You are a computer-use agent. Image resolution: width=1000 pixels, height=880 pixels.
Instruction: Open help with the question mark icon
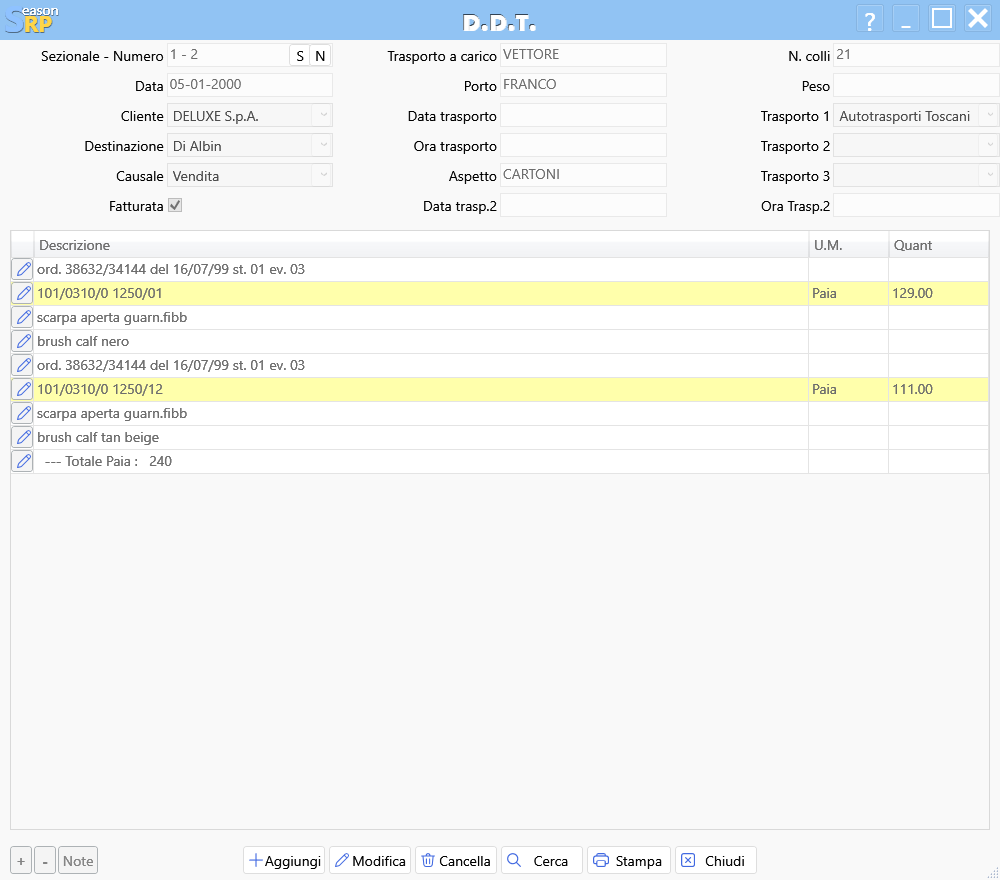(870, 19)
